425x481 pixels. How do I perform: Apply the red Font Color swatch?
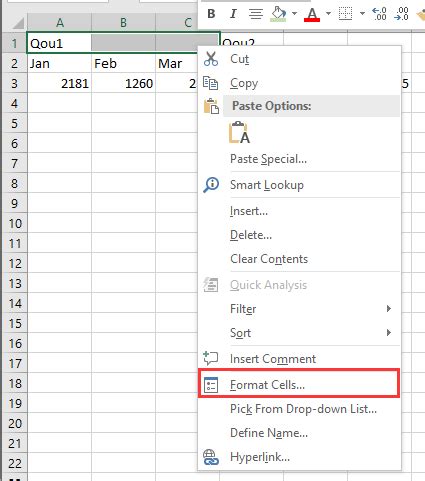tap(312, 14)
